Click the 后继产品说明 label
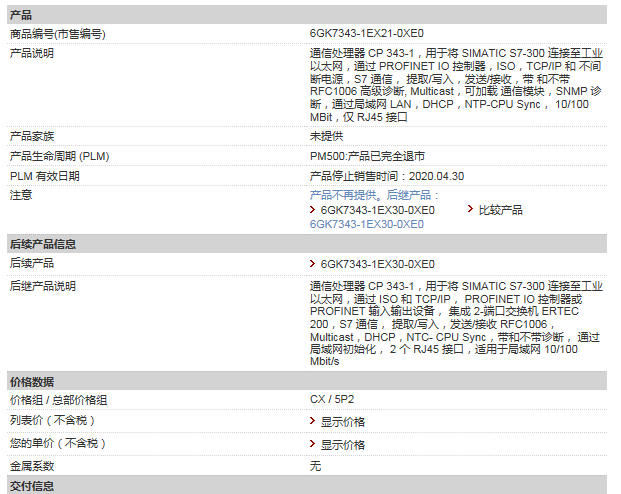Viewport: 621px width, 494px height. tap(43, 286)
